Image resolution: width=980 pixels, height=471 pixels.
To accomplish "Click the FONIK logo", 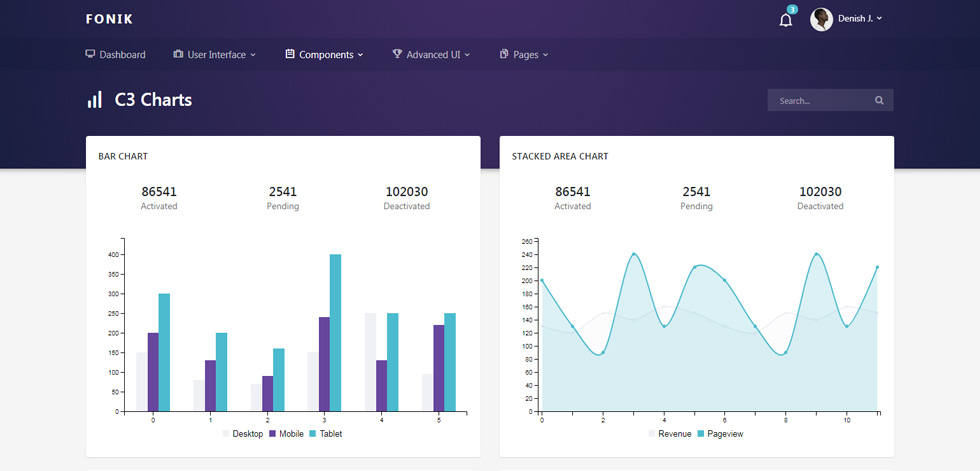I will pyautogui.click(x=109, y=19).
